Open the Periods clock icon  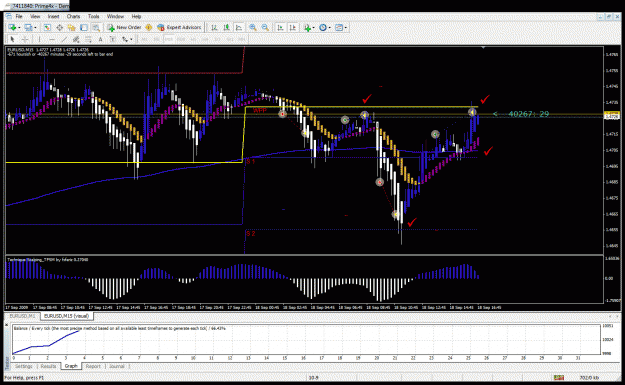323,28
